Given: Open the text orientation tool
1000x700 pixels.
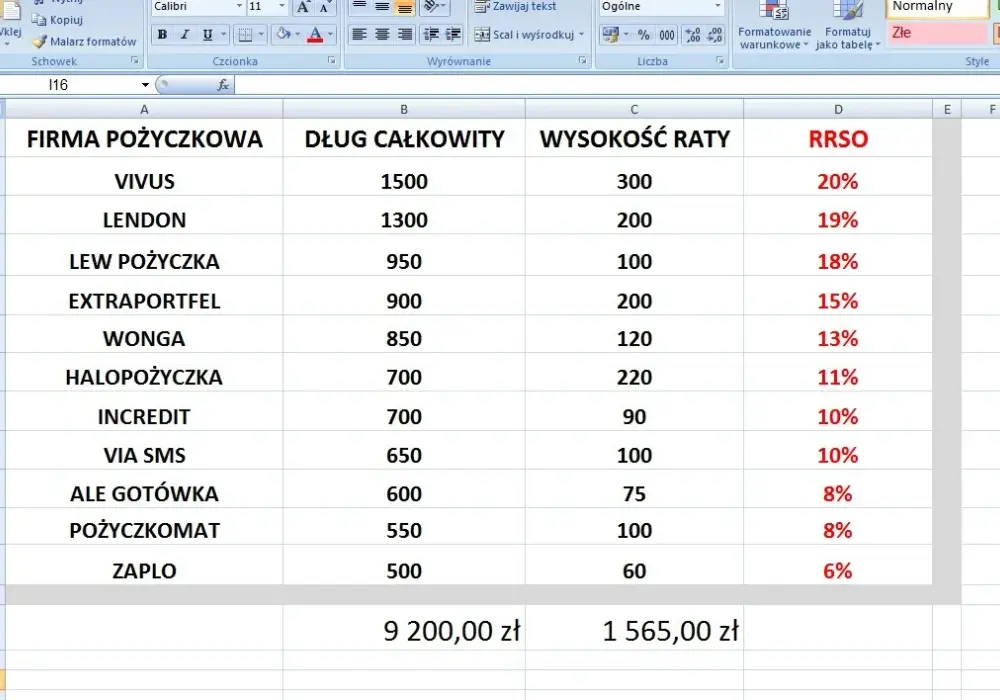Looking at the screenshot, I should [x=434, y=6].
